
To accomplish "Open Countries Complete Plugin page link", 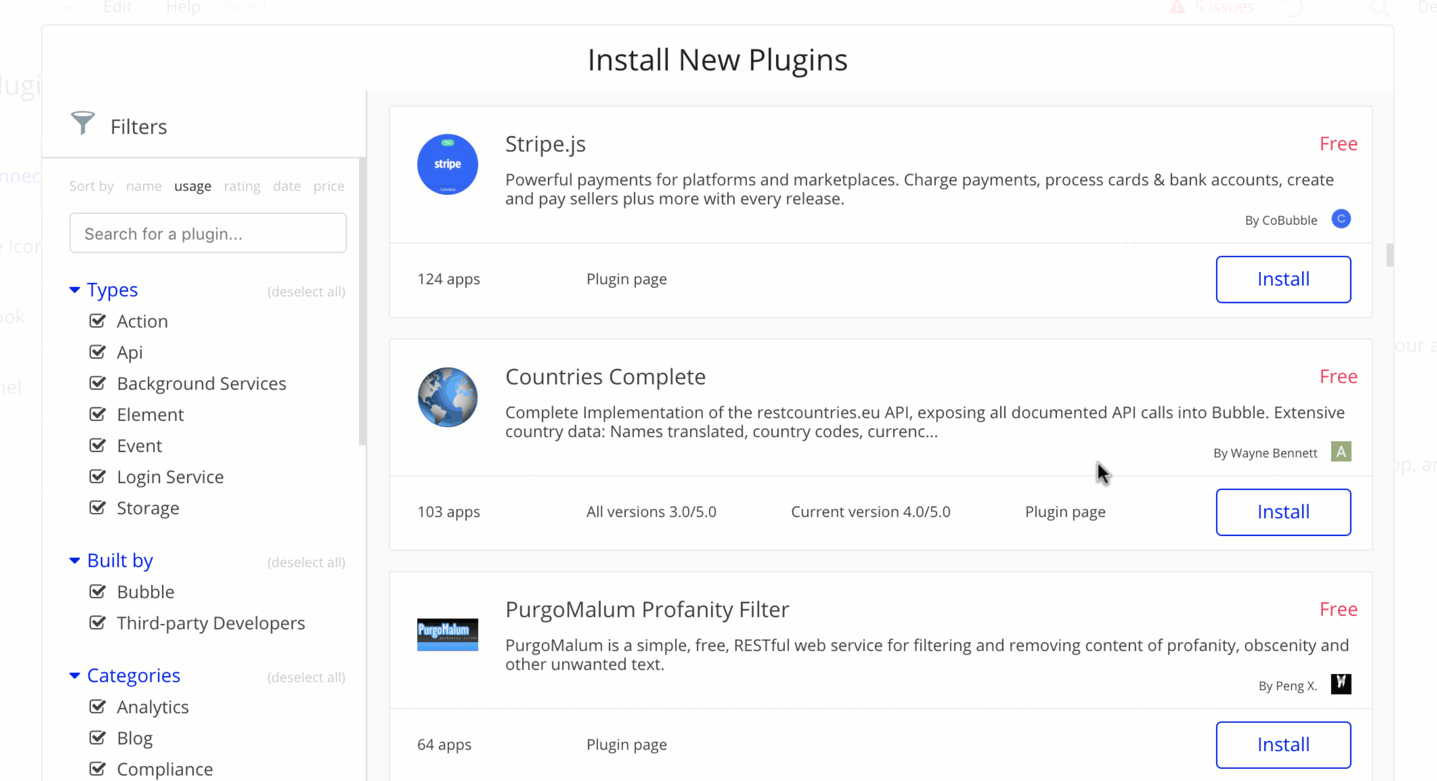I will click(x=1065, y=512).
